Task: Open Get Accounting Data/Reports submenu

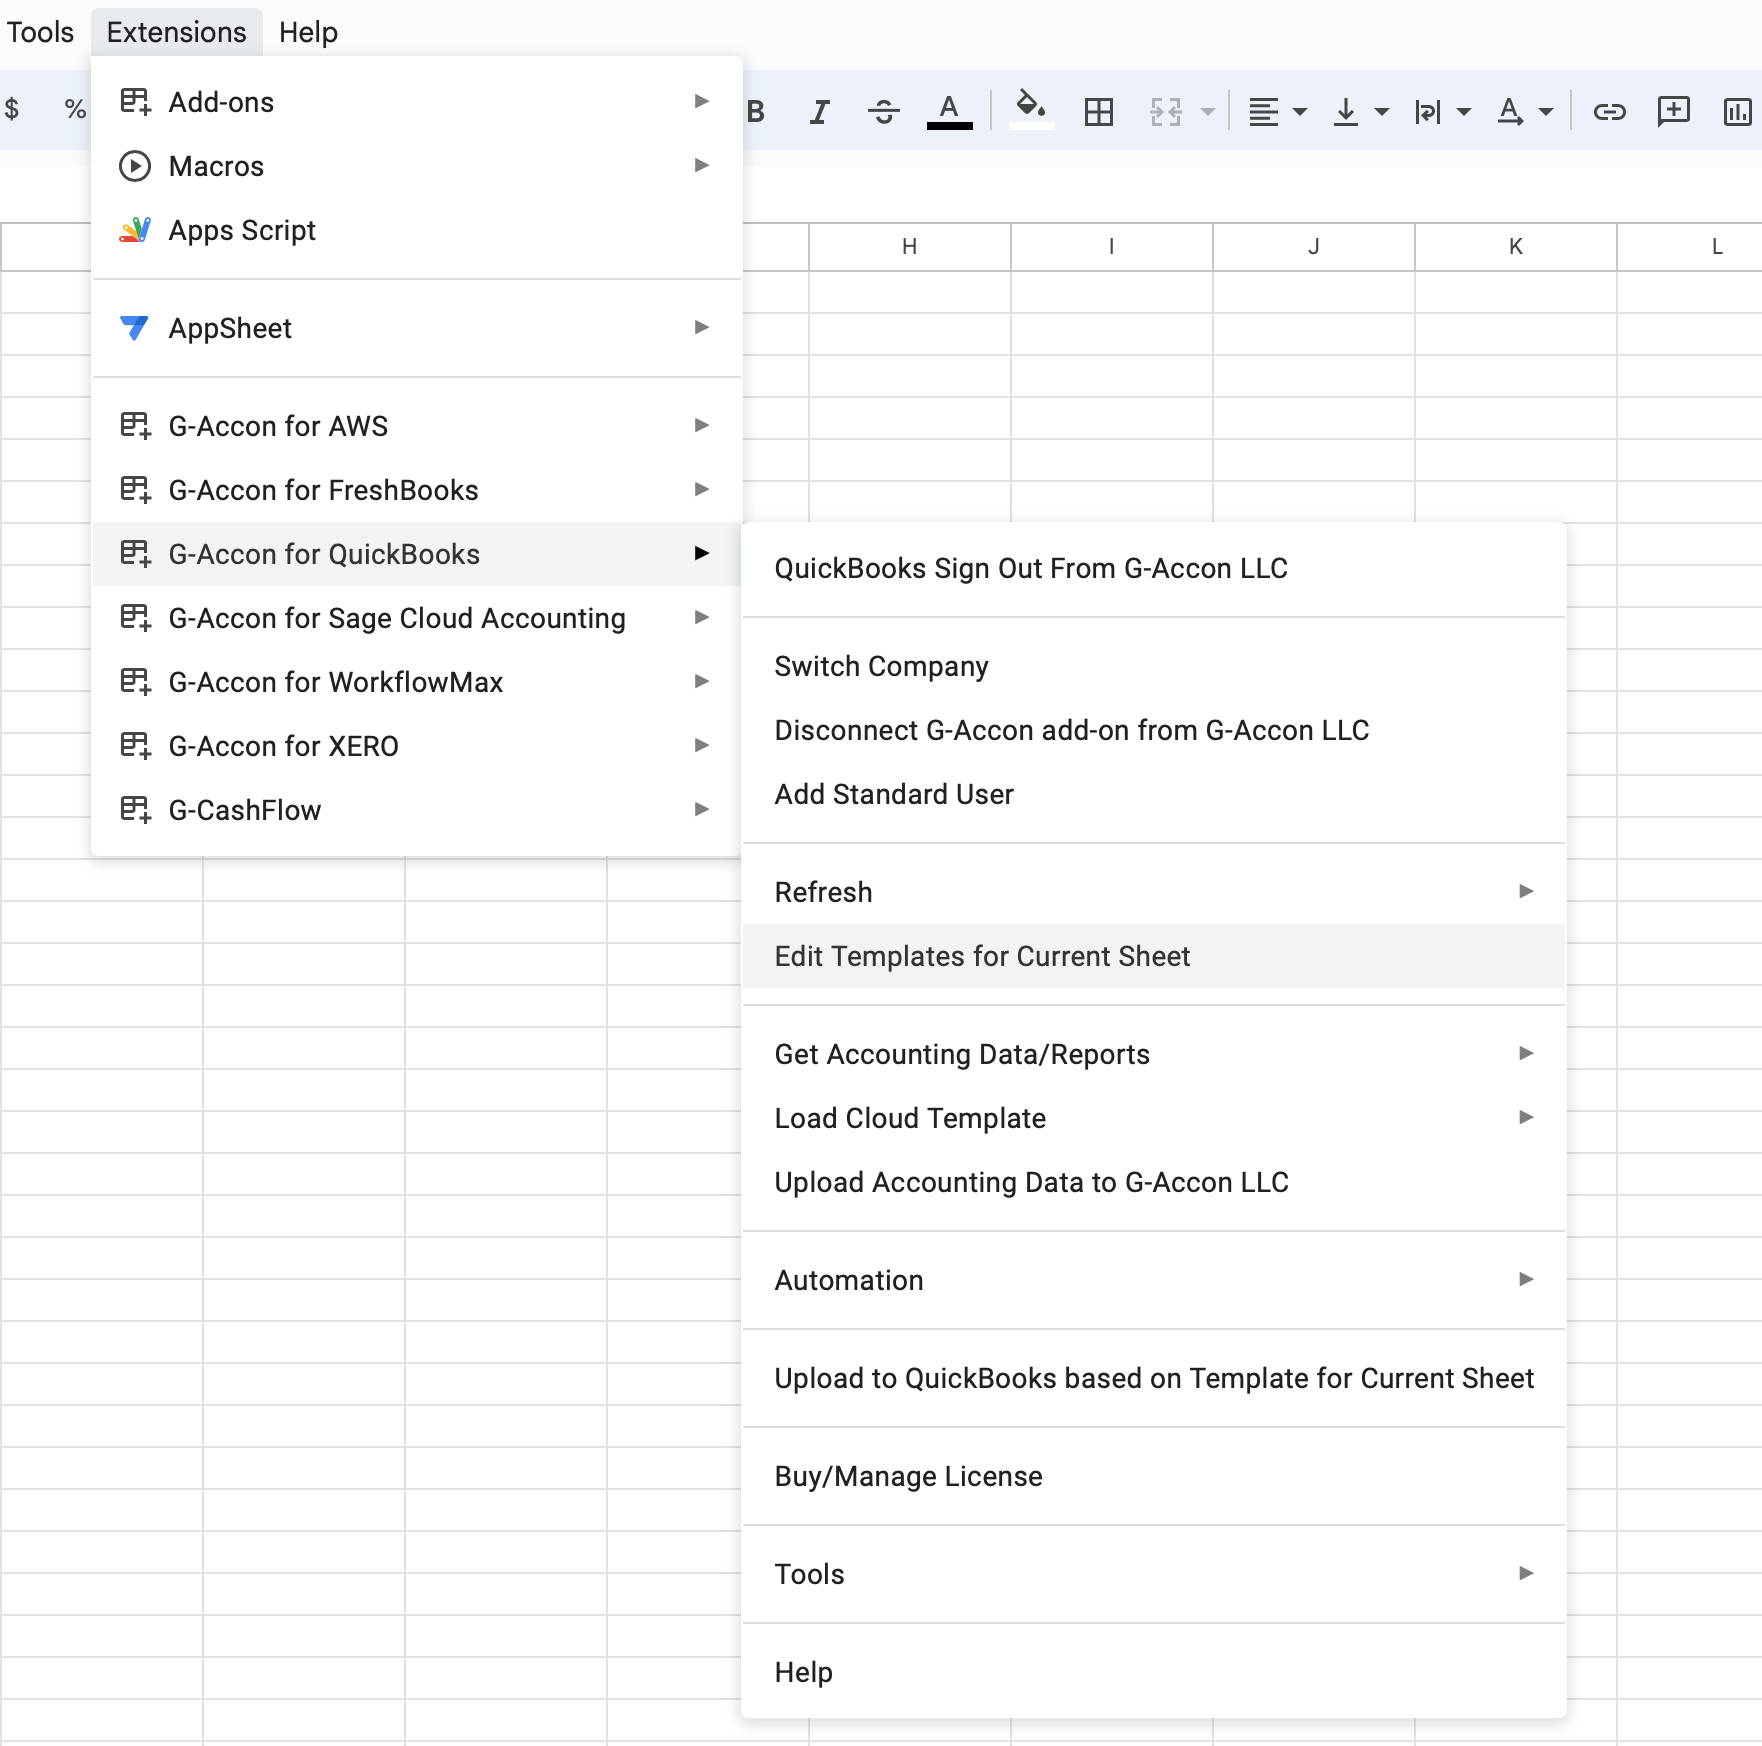Action: pyautogui.click(x=1154, y=1054)
